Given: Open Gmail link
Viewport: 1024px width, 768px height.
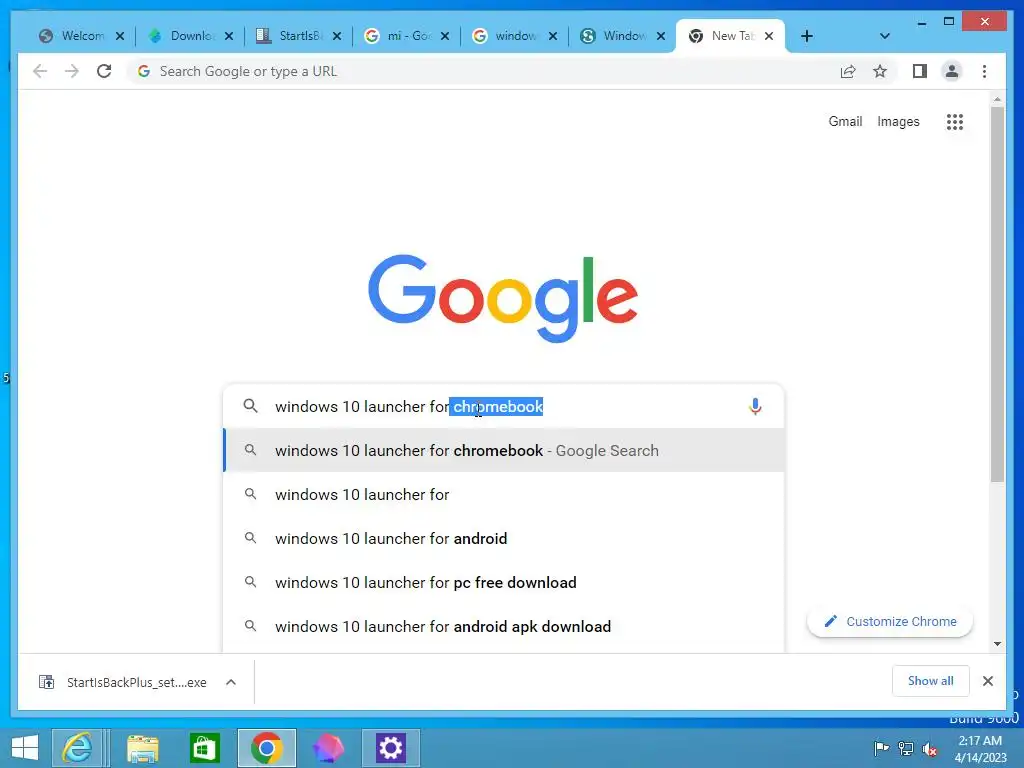Looking at the screenshot, I should 845,121.
